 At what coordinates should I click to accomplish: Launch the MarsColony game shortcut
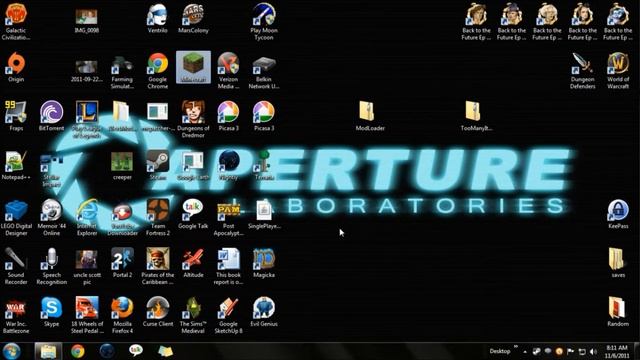pyautogui.click(x=193, y=19)
